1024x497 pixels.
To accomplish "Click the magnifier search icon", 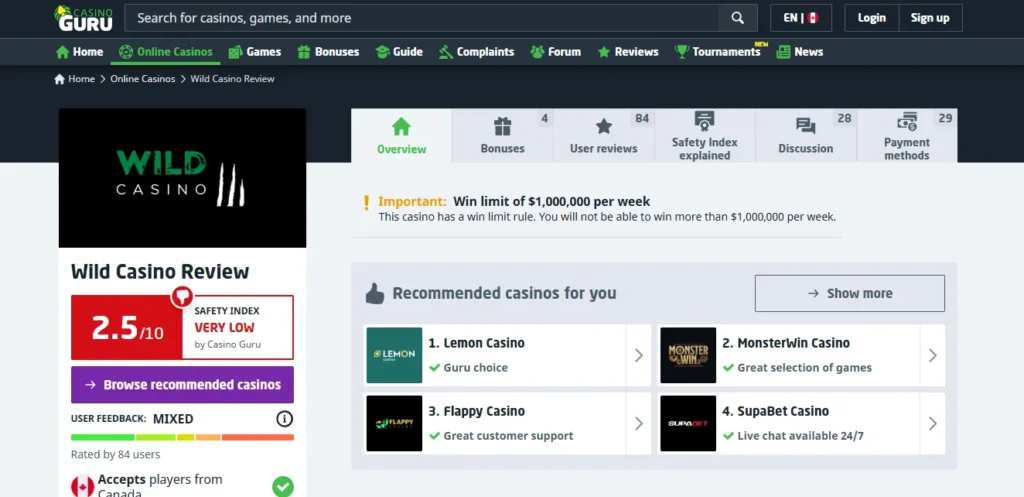I will [737, 18].
